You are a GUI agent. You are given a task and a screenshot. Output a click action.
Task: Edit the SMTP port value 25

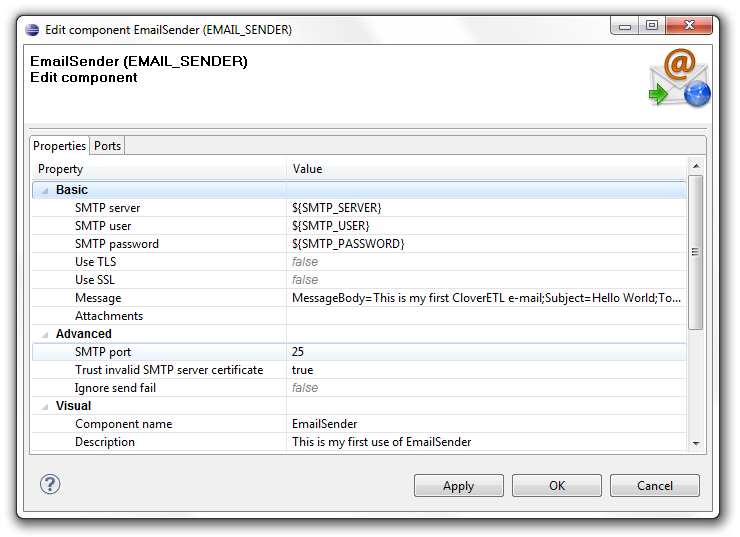[x=486, y=352]
